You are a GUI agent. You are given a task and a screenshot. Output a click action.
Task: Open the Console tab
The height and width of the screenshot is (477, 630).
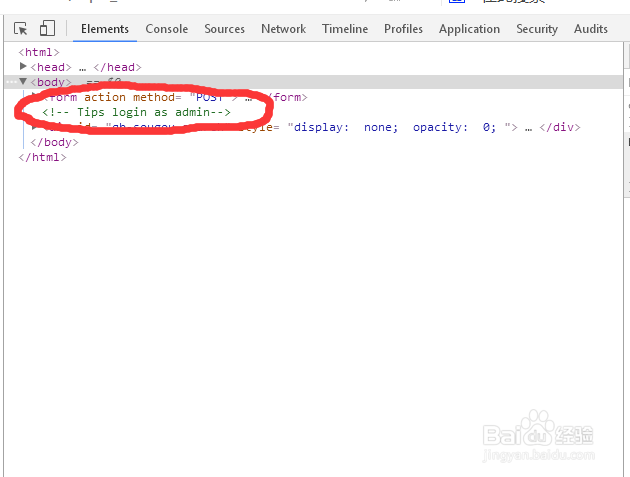pos(167,29)
